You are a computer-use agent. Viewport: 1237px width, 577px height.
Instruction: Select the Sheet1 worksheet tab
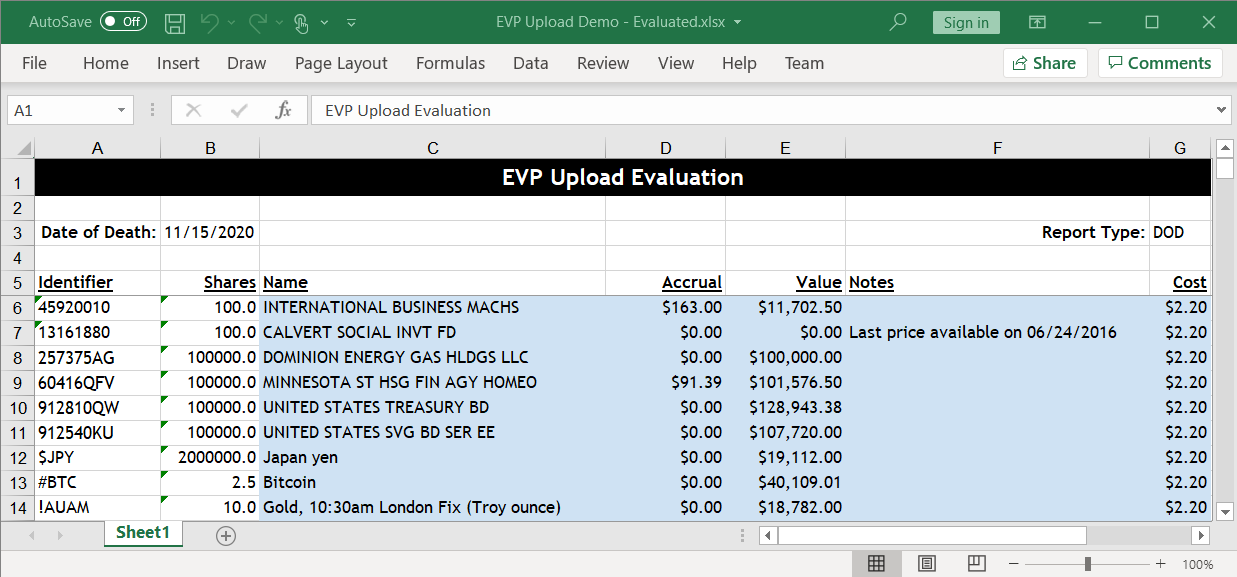click(143, 533)
